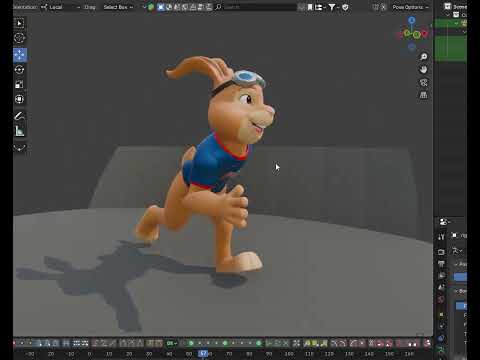This screenshot has width=480, height=360.
Task: Toggle the X mirror icon beside Pose Options
Action: point(383,7)
